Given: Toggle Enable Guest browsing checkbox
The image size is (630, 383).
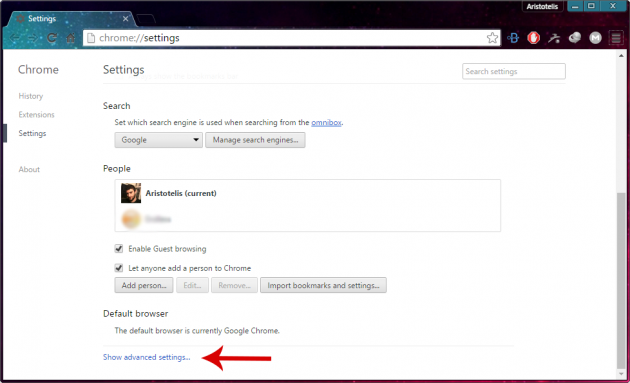Looking at the screenshot, I should point(119,249).
